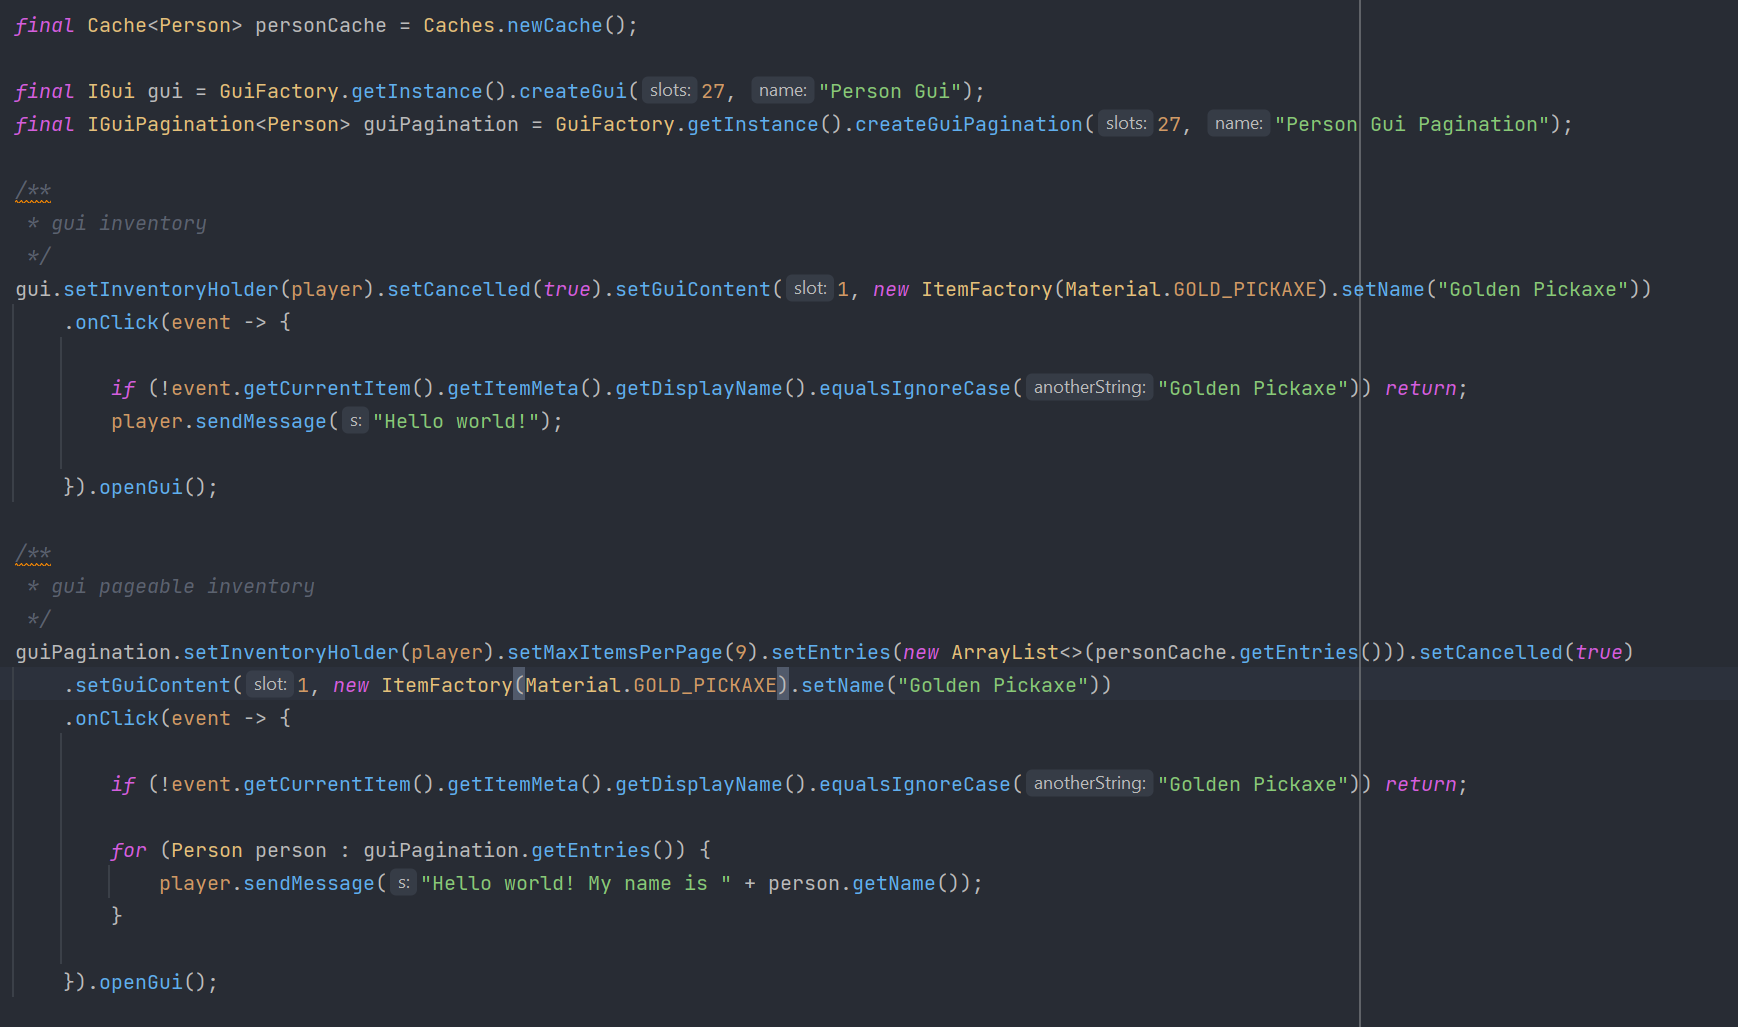
Task: Click the "Person Gui" string literal
Action: click(x=890, y=91)
